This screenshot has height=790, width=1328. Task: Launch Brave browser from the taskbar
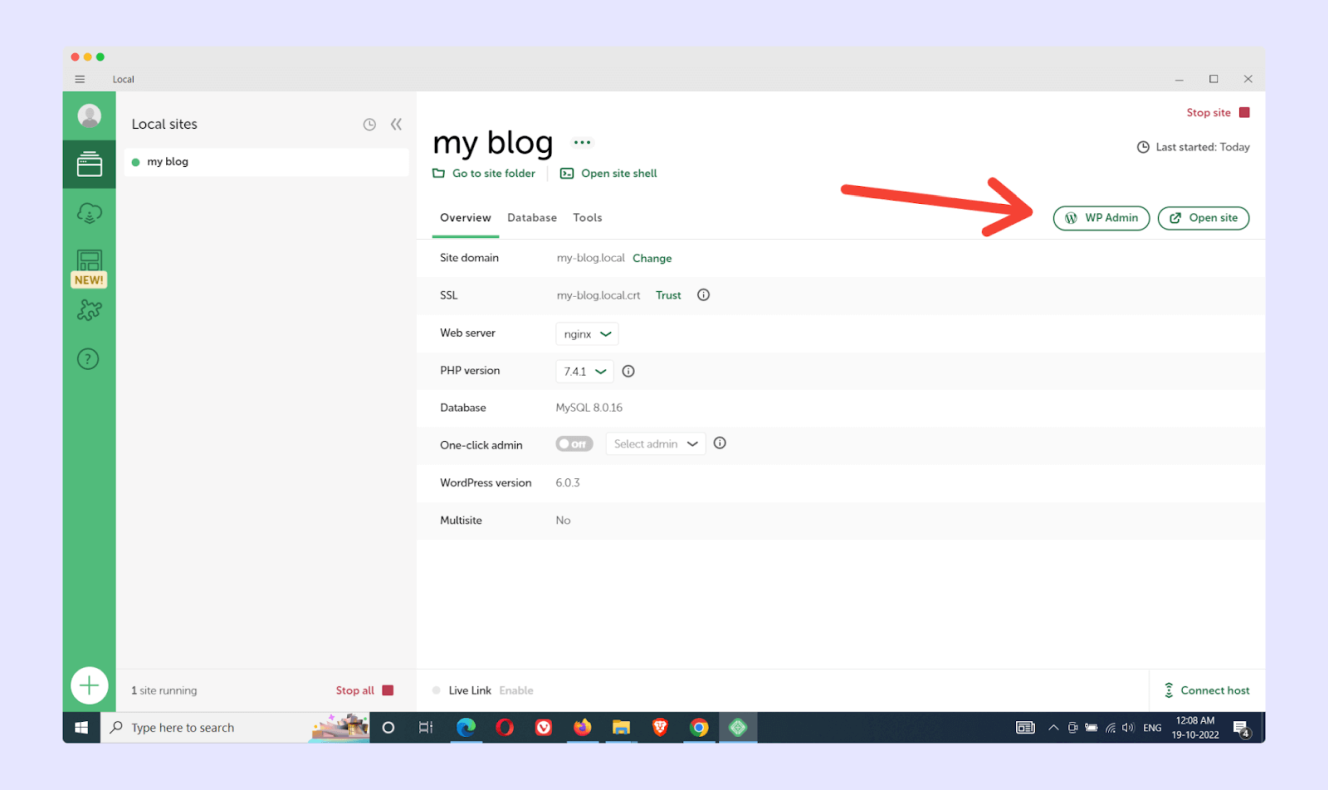coord(660,728)
